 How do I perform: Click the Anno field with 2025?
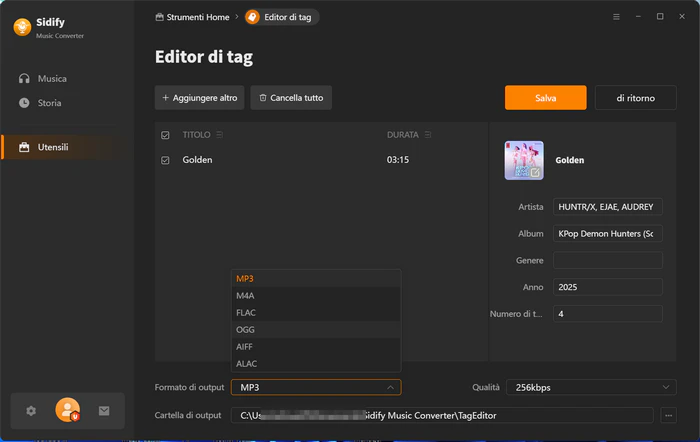tap(608, 287)
